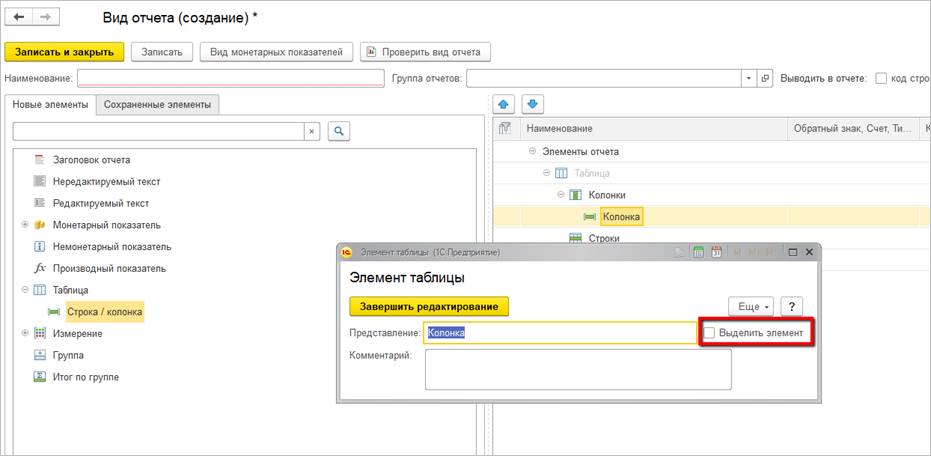Enable the Выделить элемент checkbox

709,333
